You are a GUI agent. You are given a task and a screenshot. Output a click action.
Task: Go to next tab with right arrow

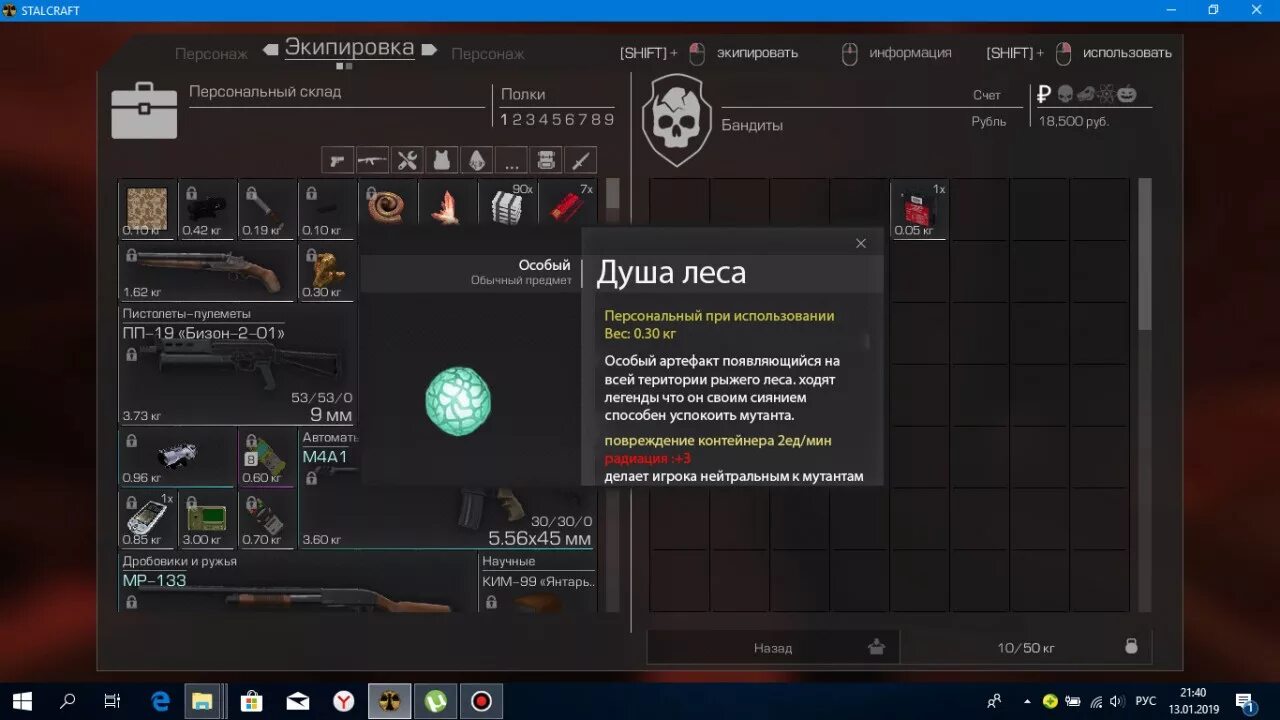pyautogui.click(x=429, y=49)
